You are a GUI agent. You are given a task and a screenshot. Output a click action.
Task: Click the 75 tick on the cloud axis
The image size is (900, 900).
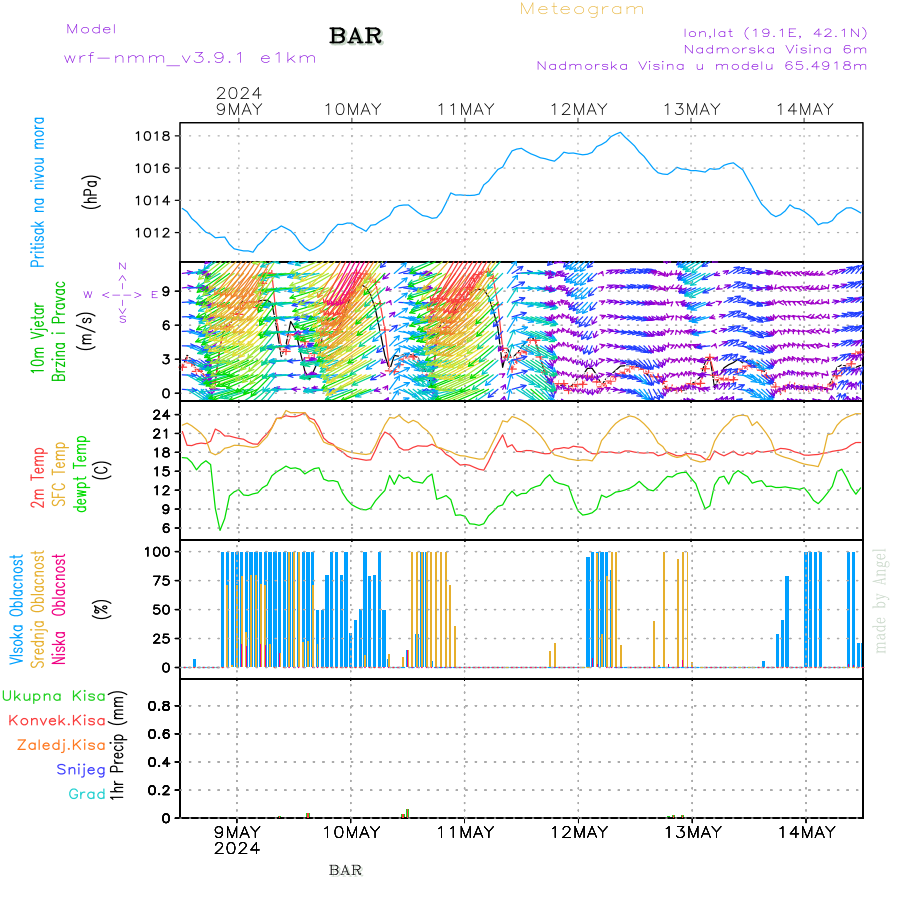(161, 581)
